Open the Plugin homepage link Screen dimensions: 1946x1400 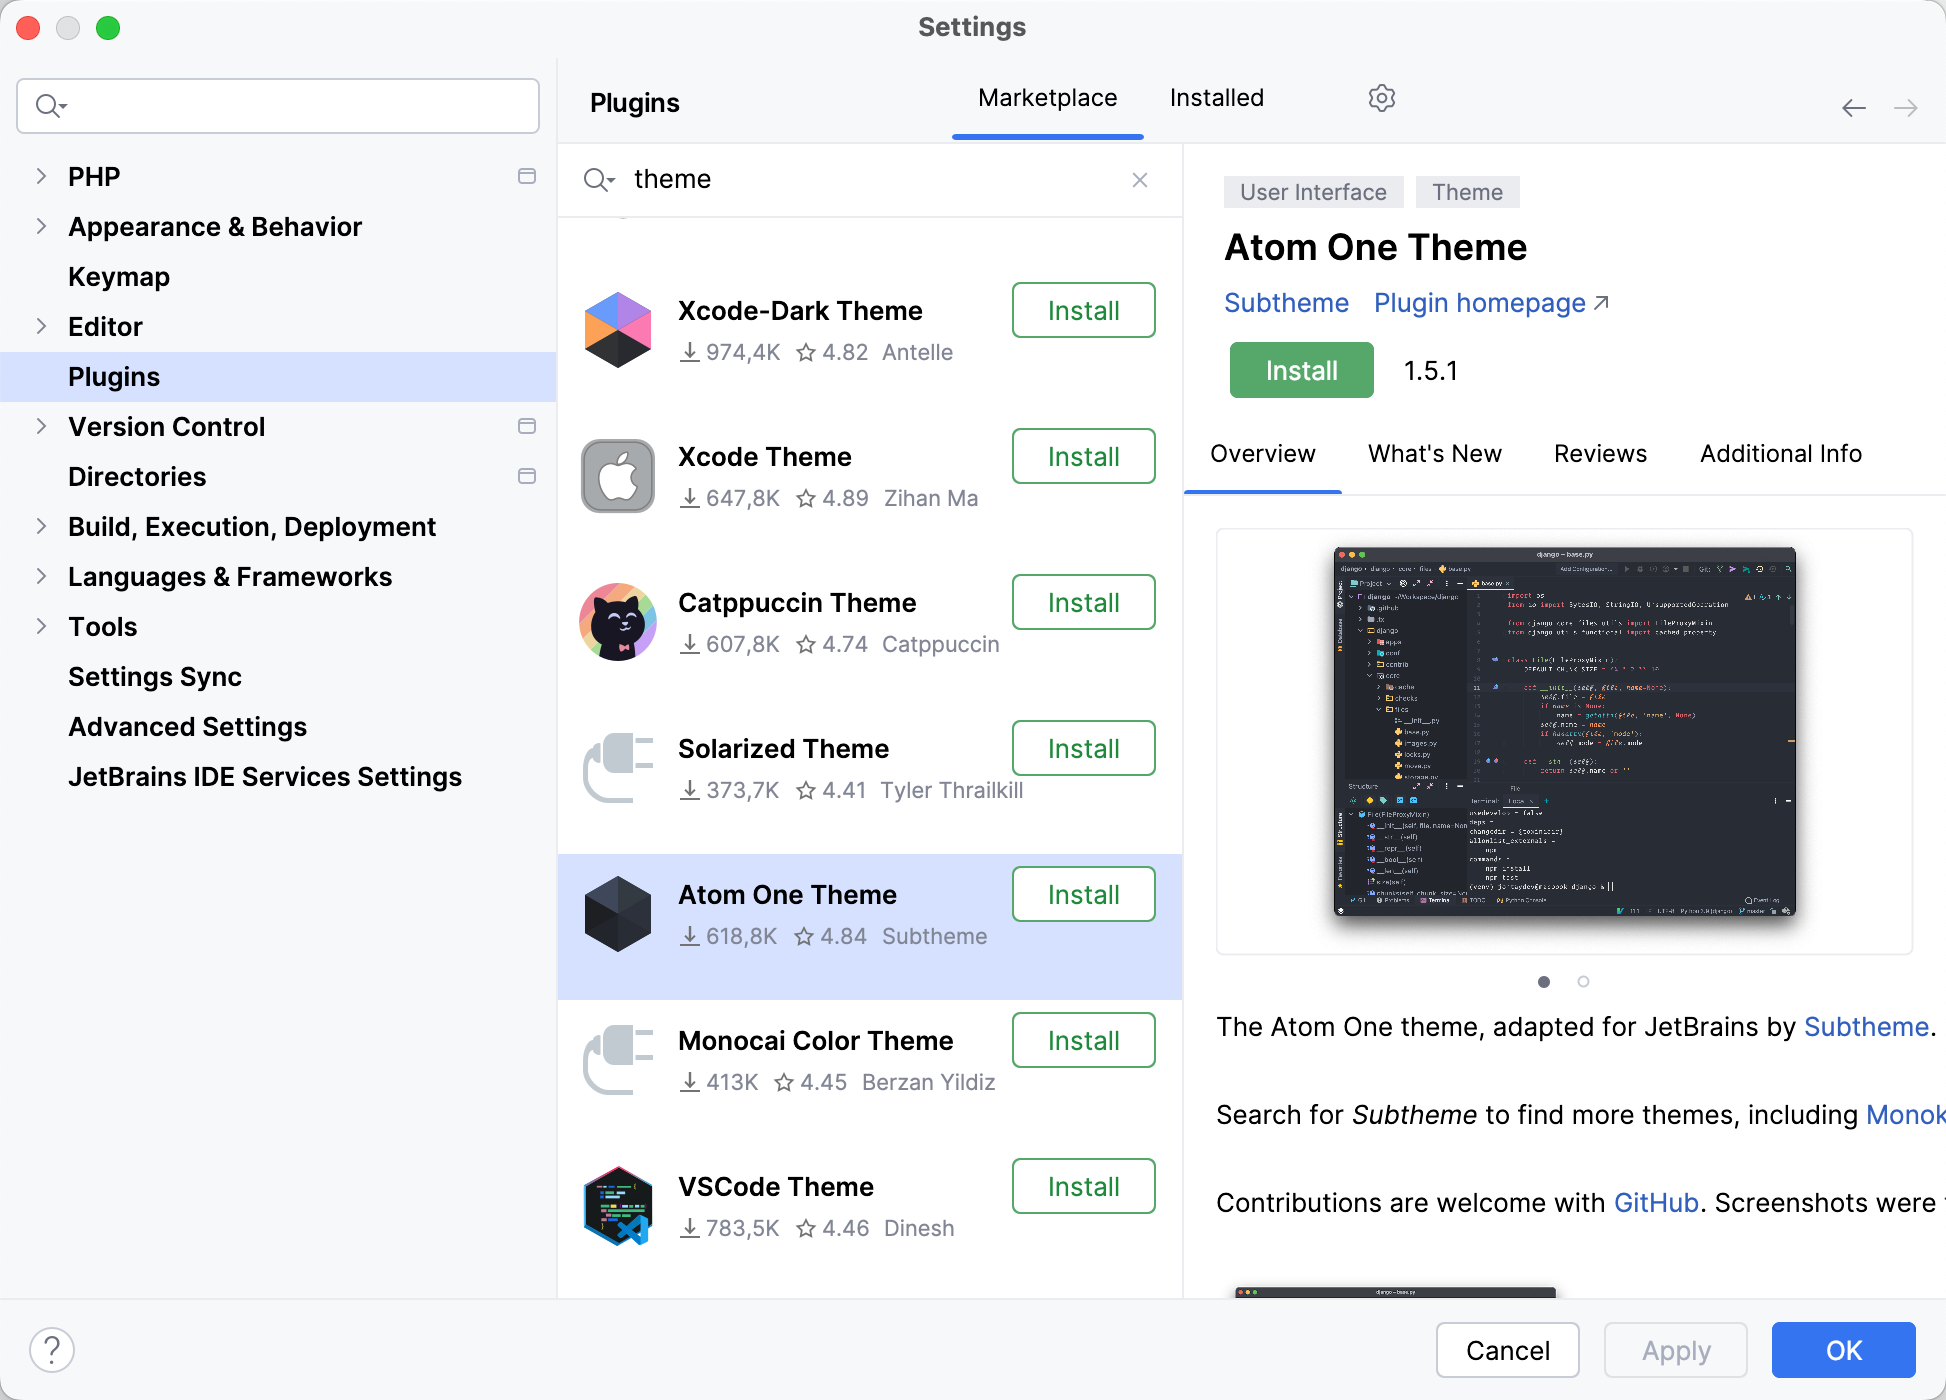1479,303
